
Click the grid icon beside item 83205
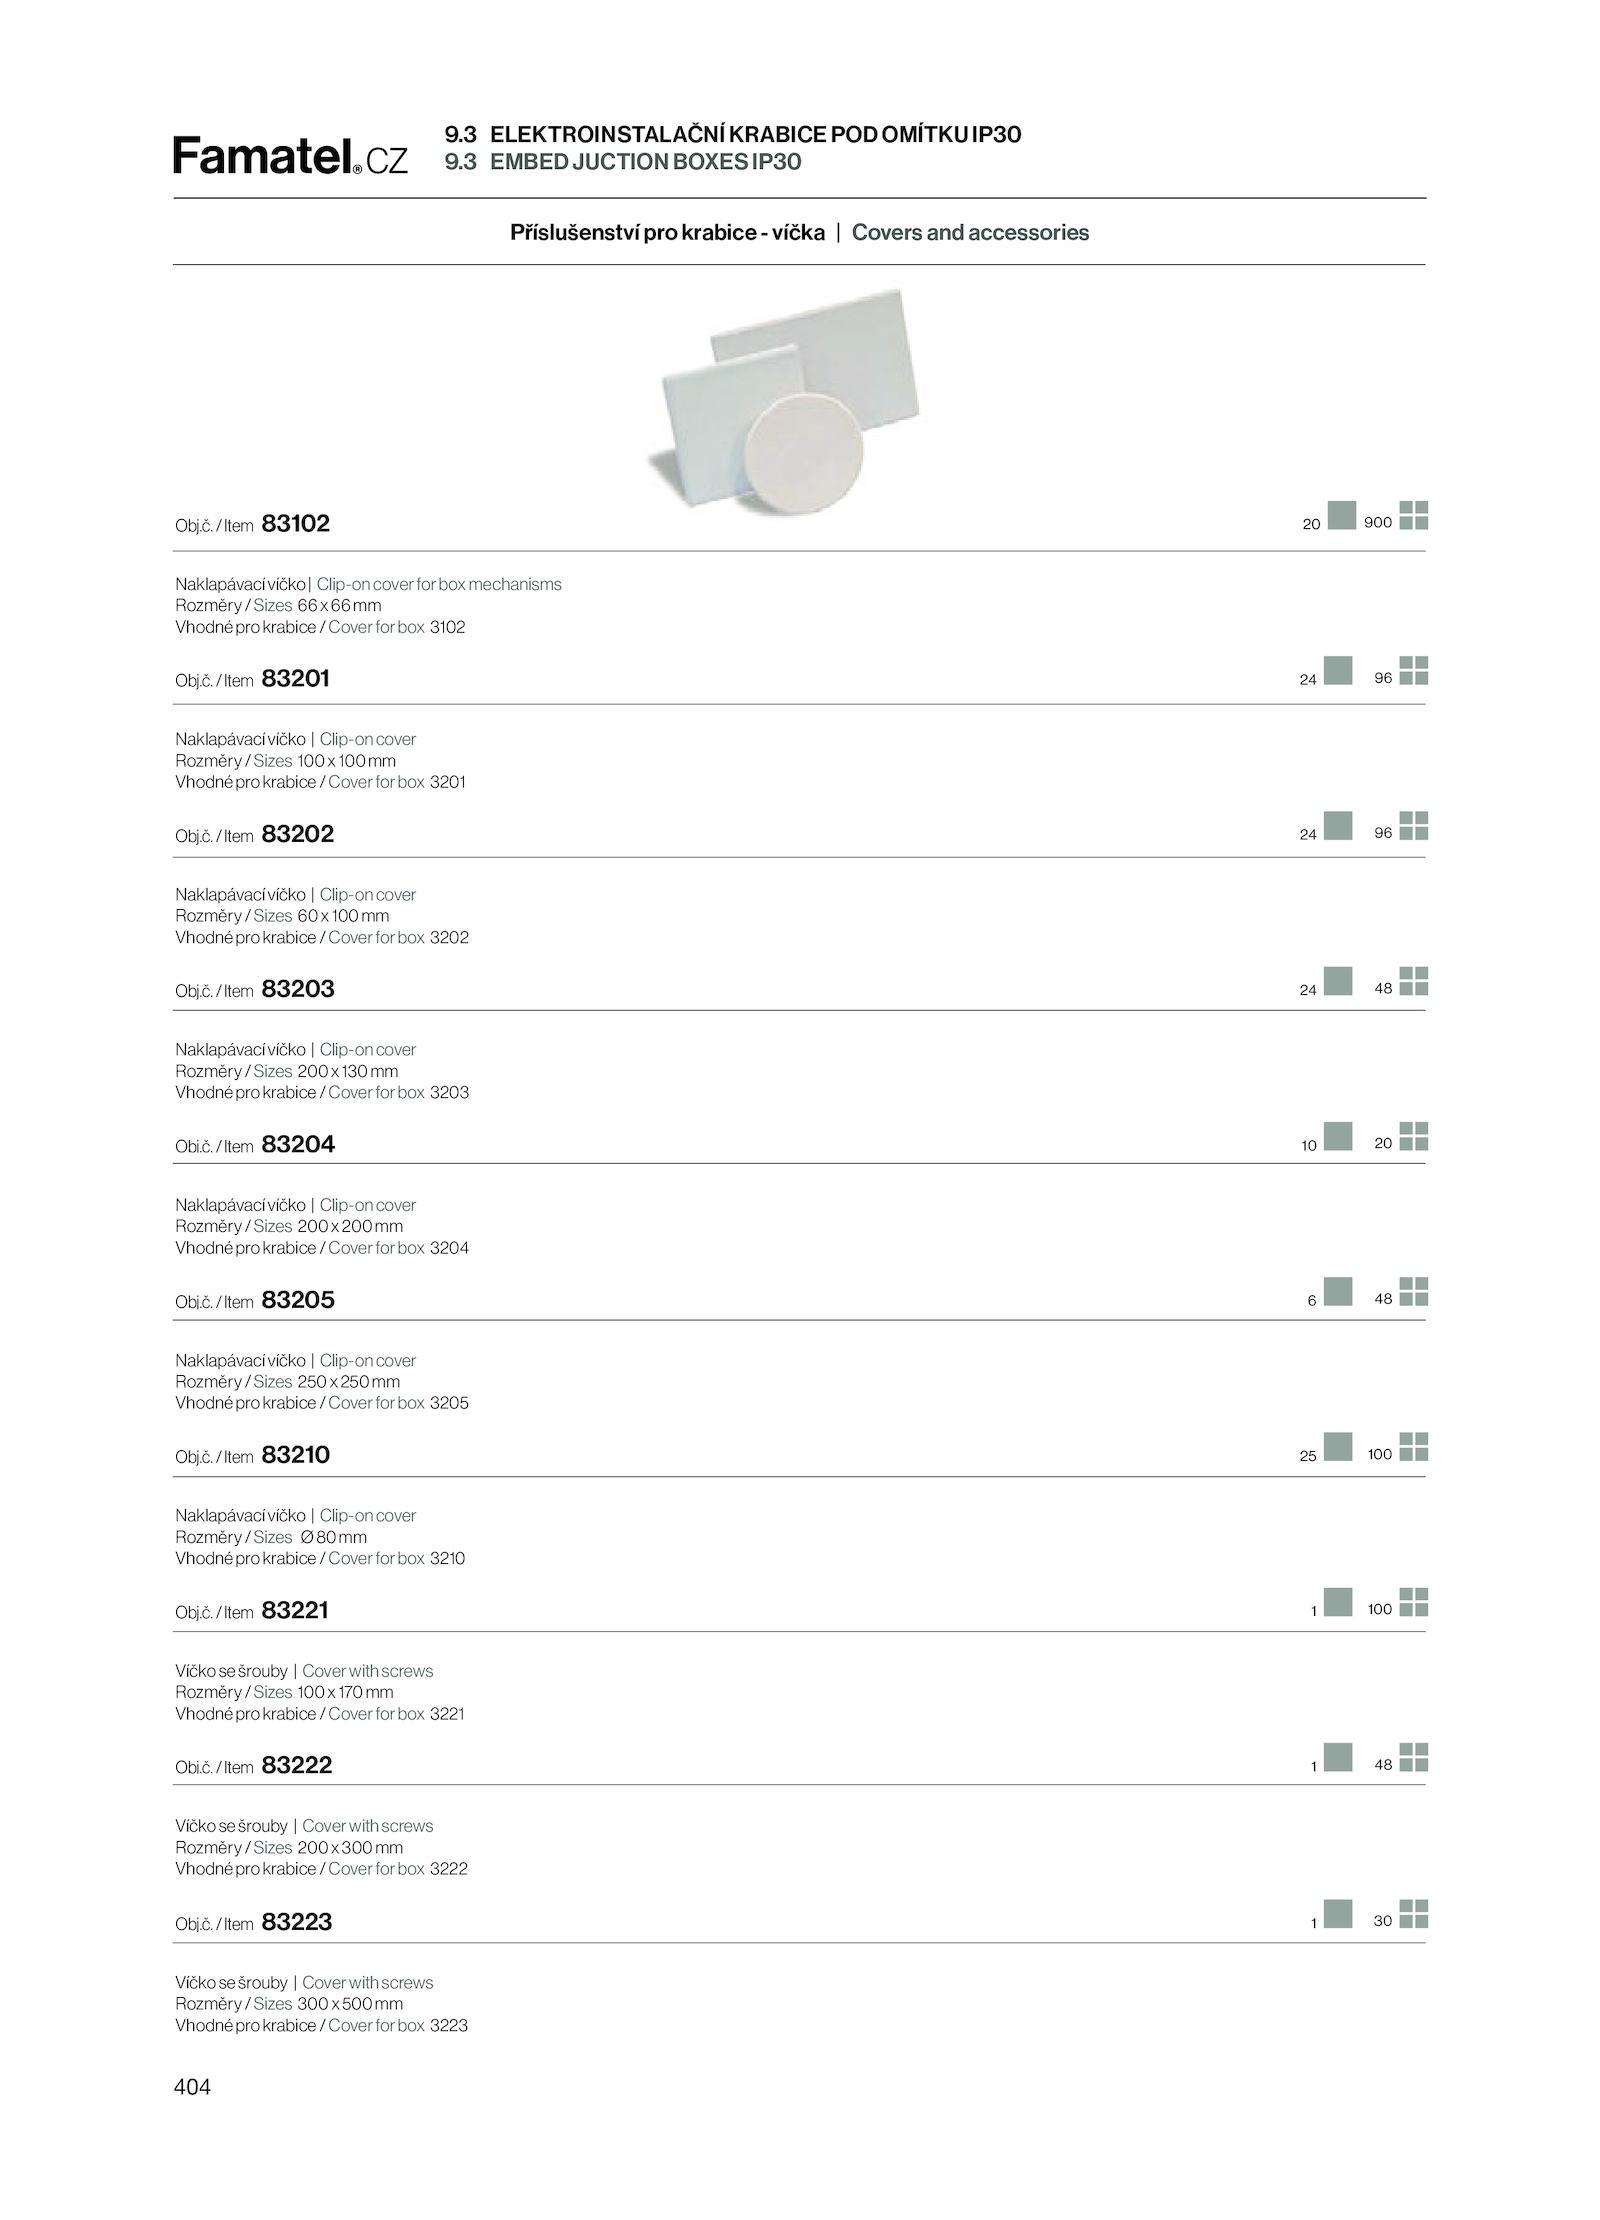click(1413, 1291)
